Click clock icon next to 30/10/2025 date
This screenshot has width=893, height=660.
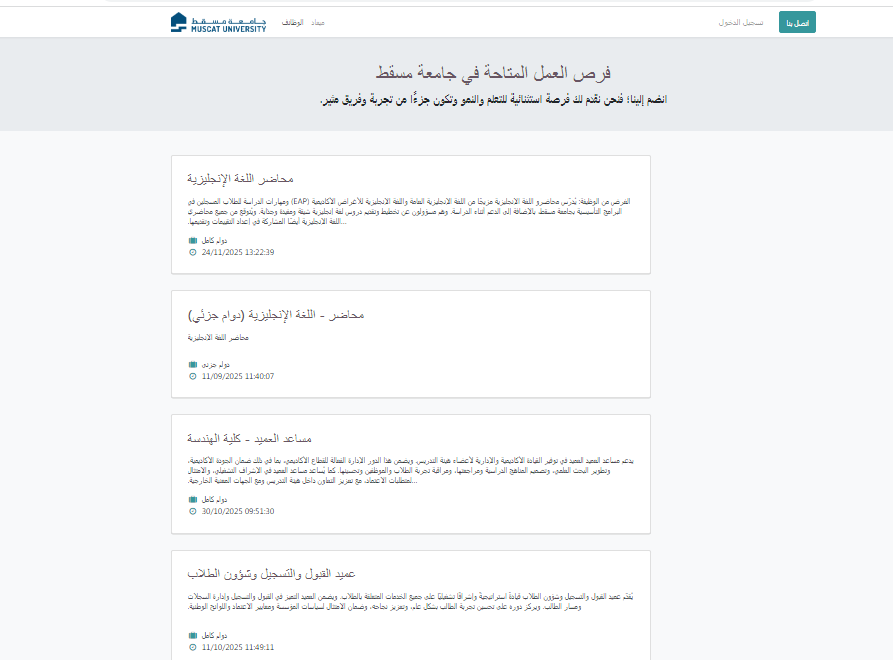[x=193, y=511]
